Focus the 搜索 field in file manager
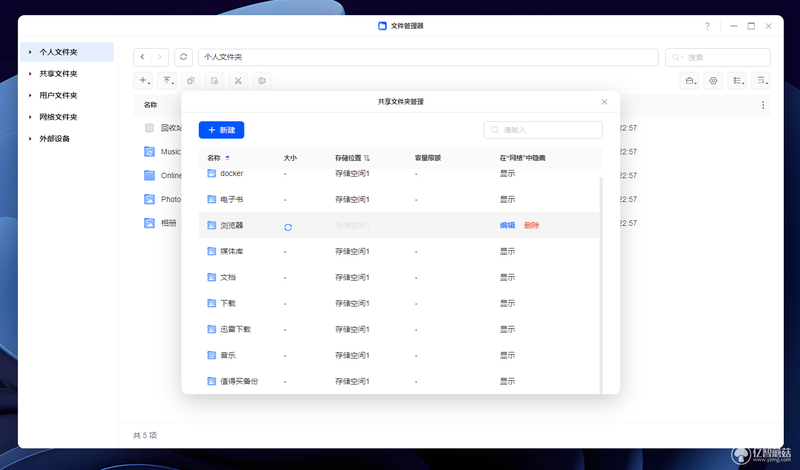Screen dimensions: 800x470 (717, 57)
